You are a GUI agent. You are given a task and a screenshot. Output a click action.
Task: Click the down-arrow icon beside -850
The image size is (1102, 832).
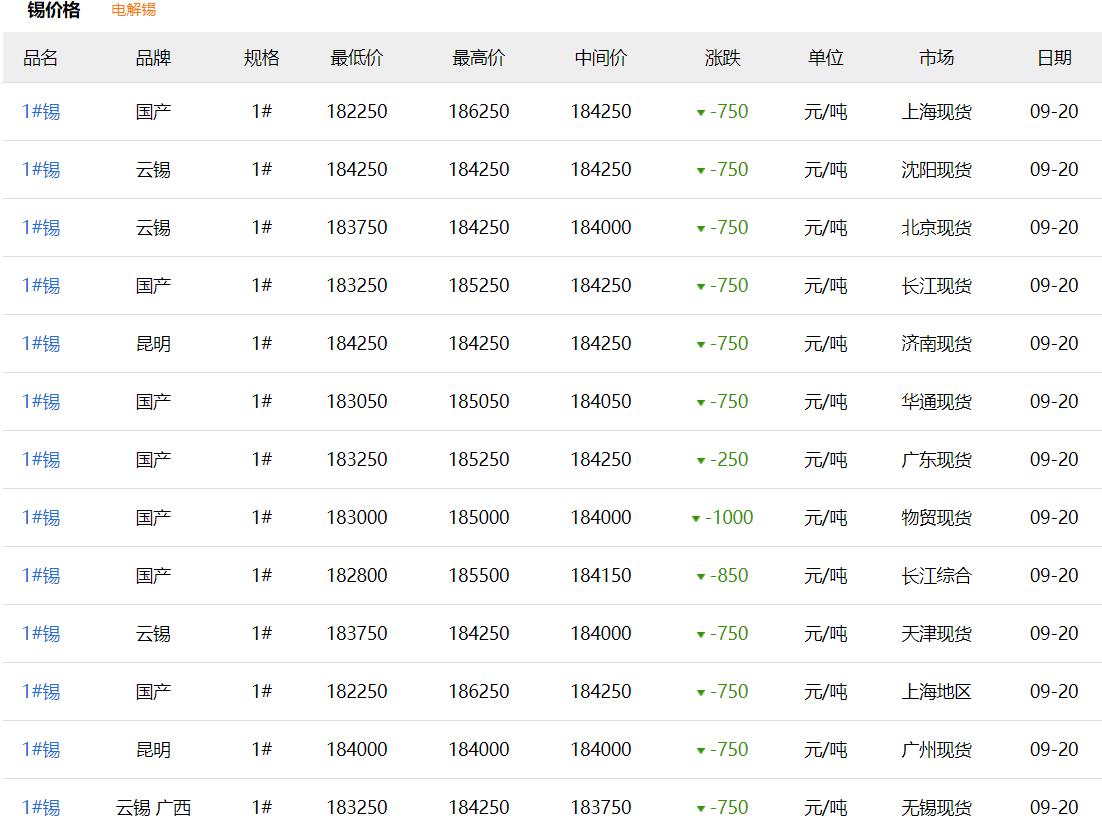click(701, 577)
